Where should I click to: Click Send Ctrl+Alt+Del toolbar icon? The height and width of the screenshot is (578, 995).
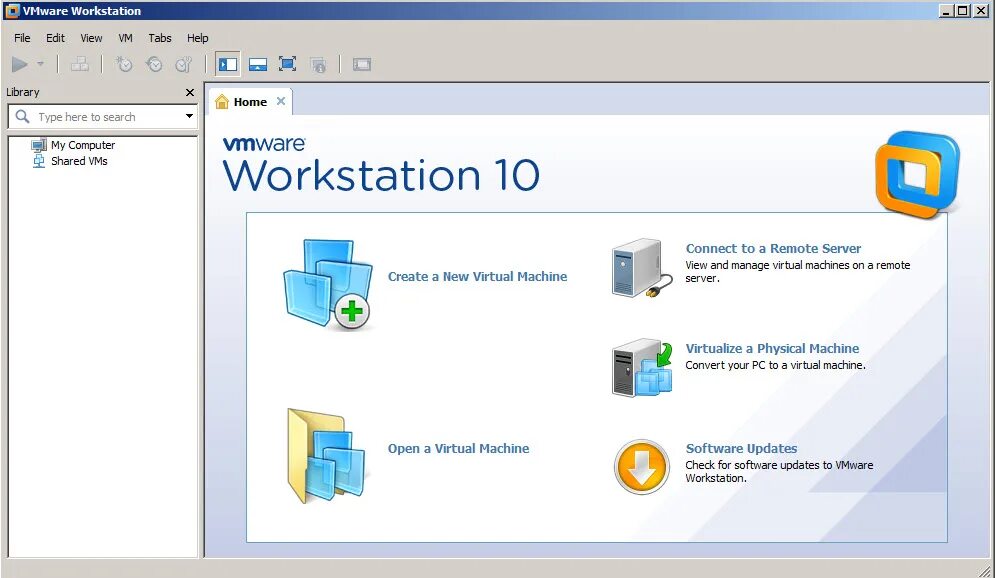pyautogui.click(x=79, y=64)
